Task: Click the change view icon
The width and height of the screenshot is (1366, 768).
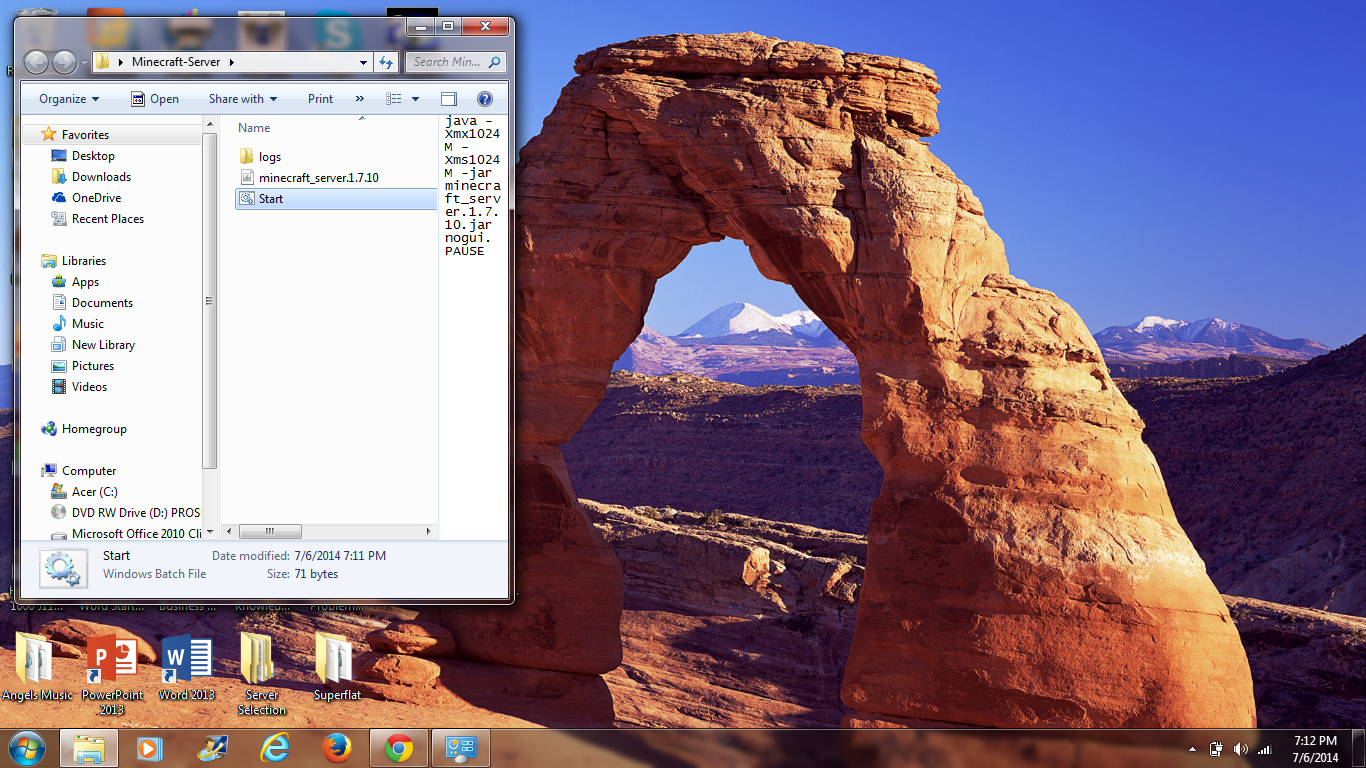Action: [x=394, y=99]
